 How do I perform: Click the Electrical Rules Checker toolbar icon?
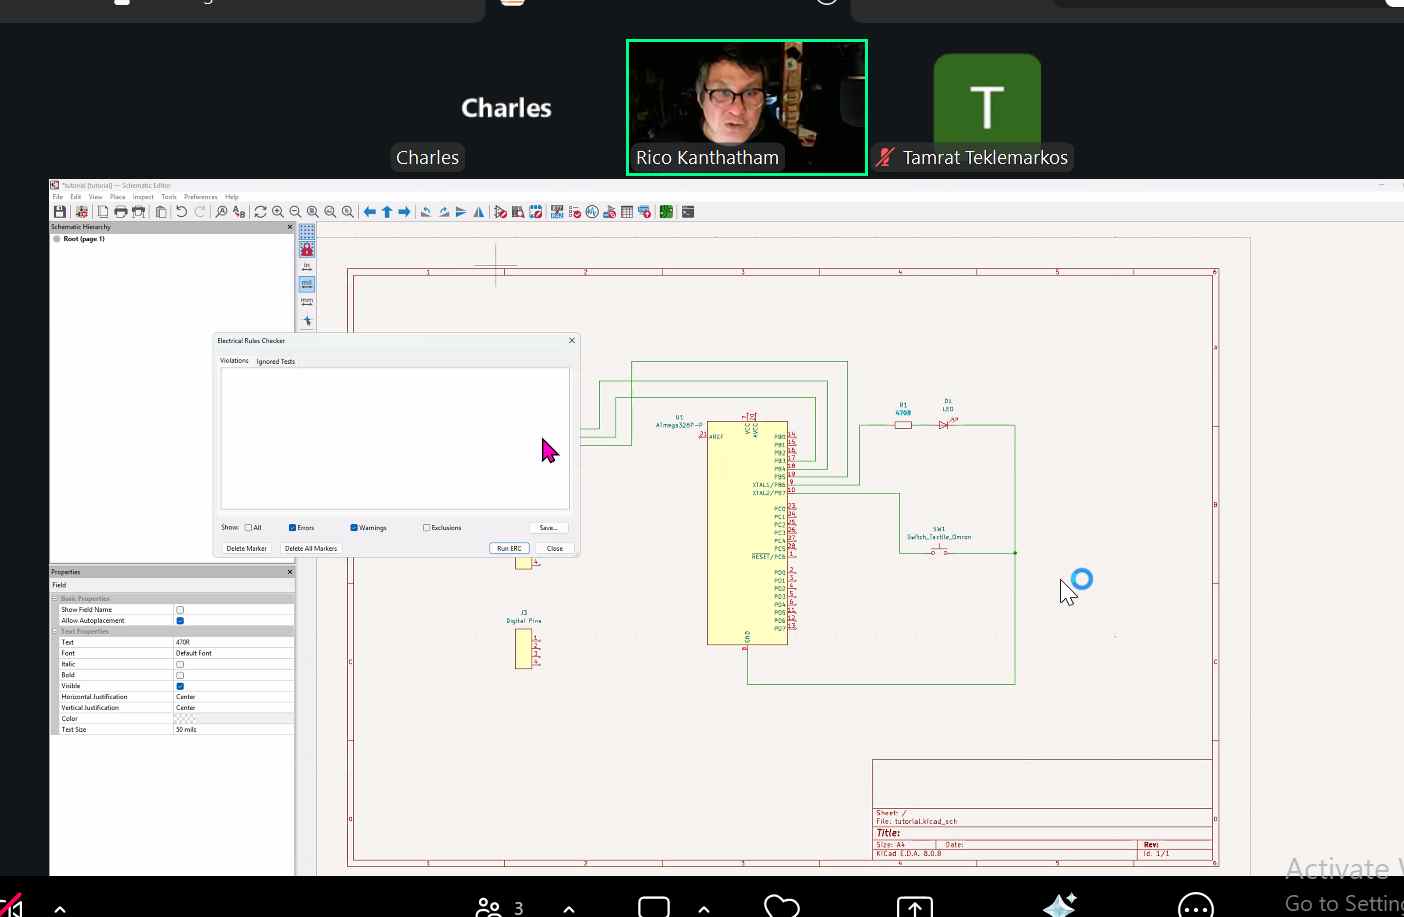pos(575,212)
